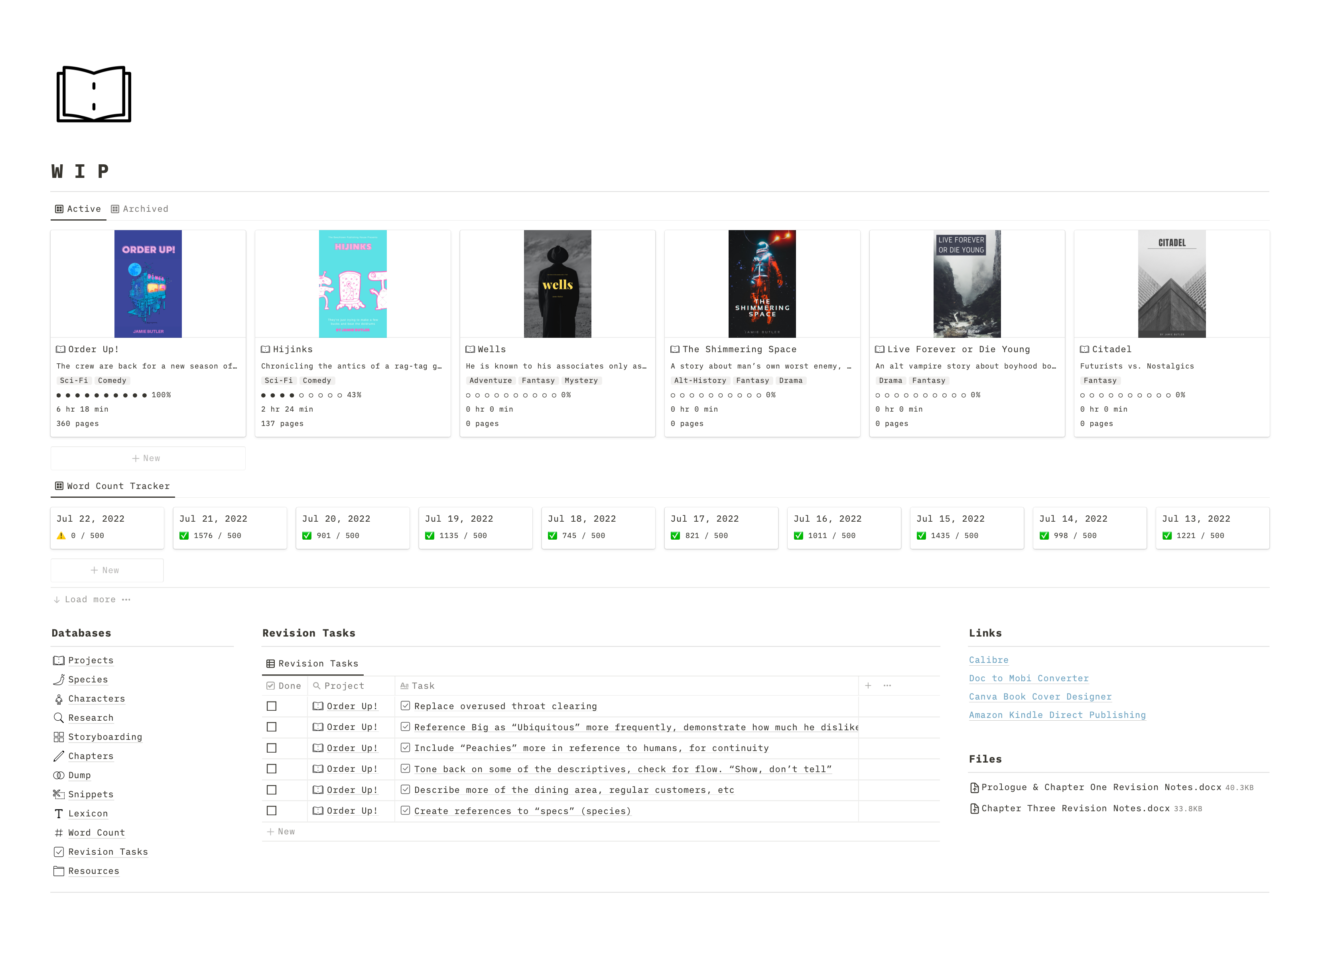The height and width of the screenshot is (962, 1320).
Task: Switch to the Archived tab
Action: pos(141,209)
